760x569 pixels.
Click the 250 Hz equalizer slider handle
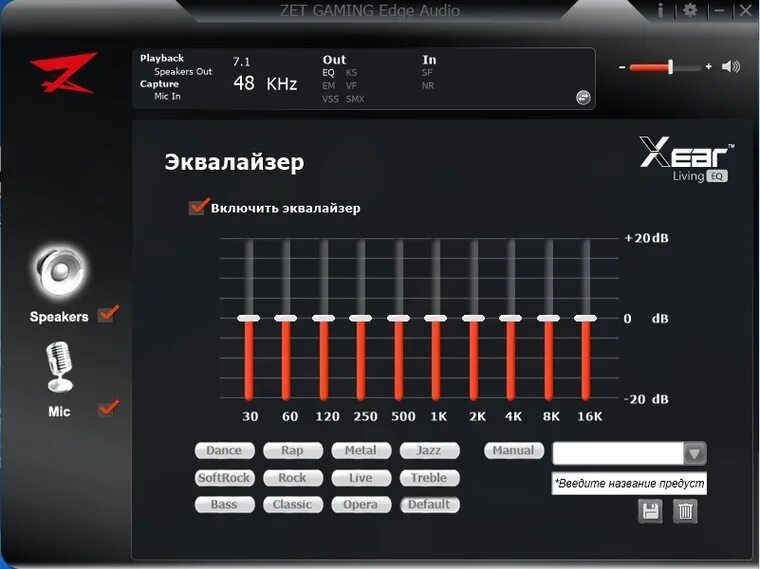click(361, 318)
